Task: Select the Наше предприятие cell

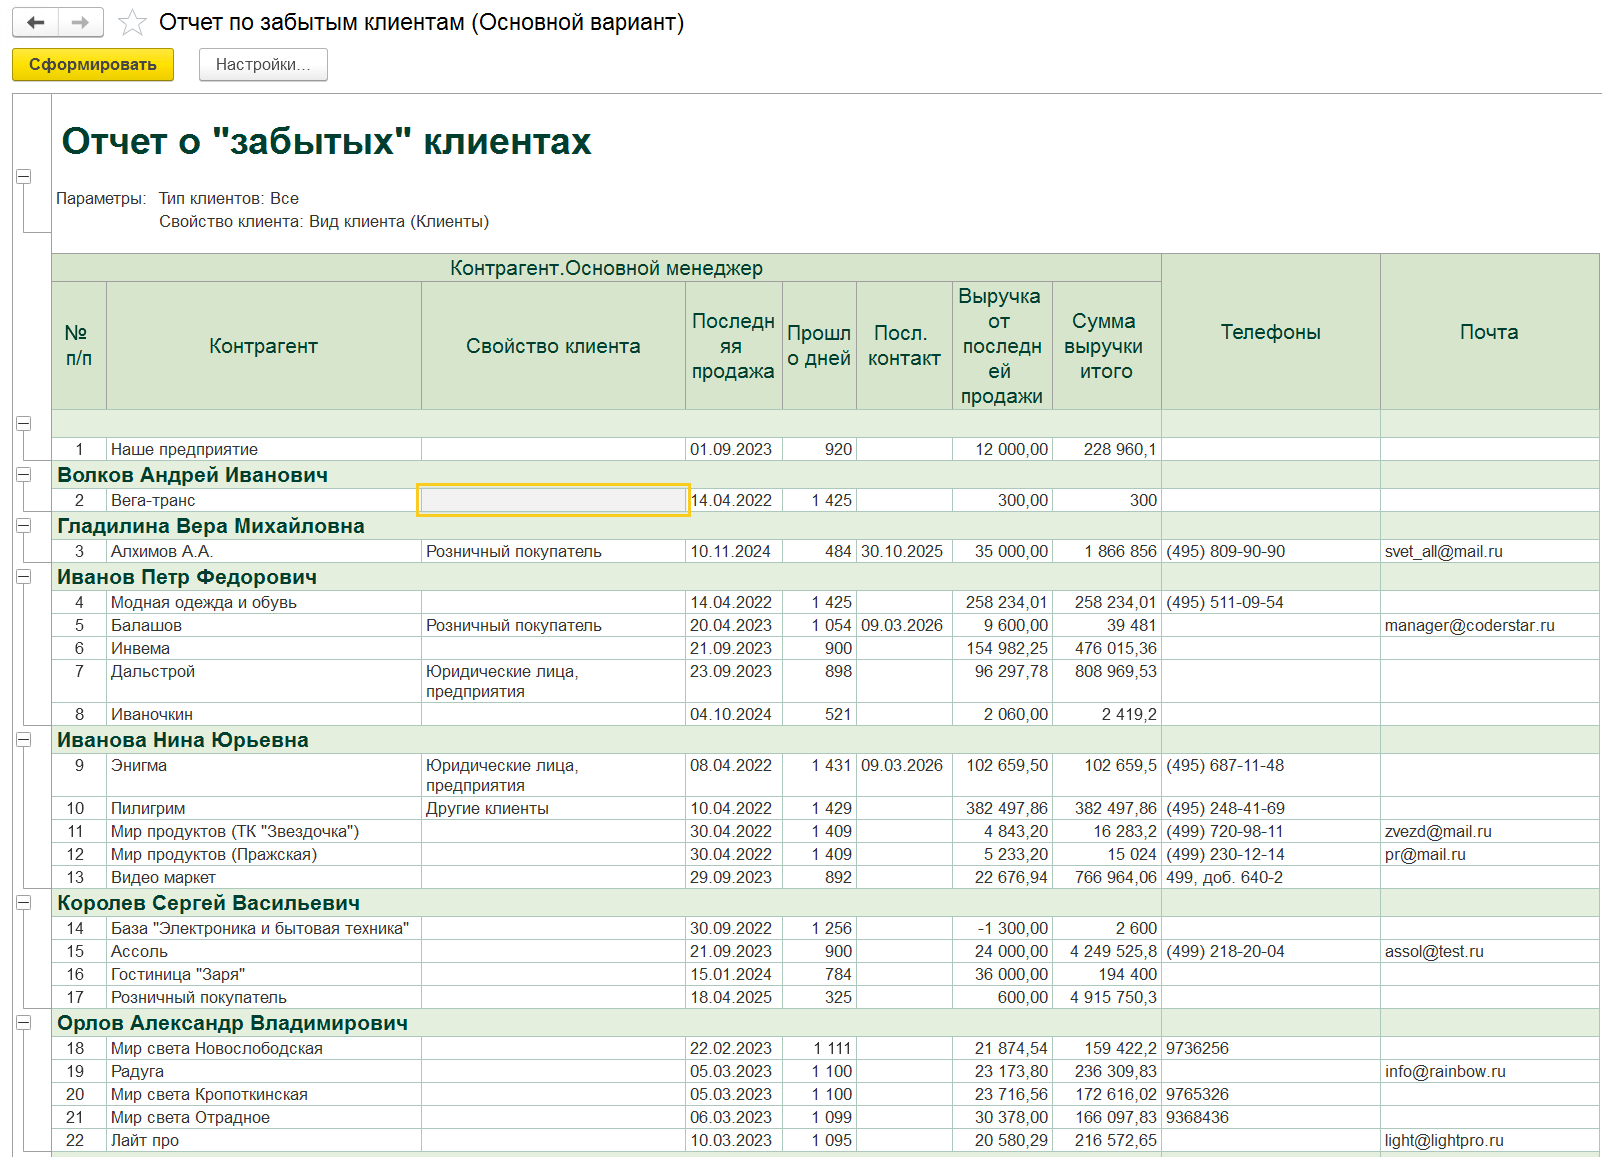Action: [263, 450]
